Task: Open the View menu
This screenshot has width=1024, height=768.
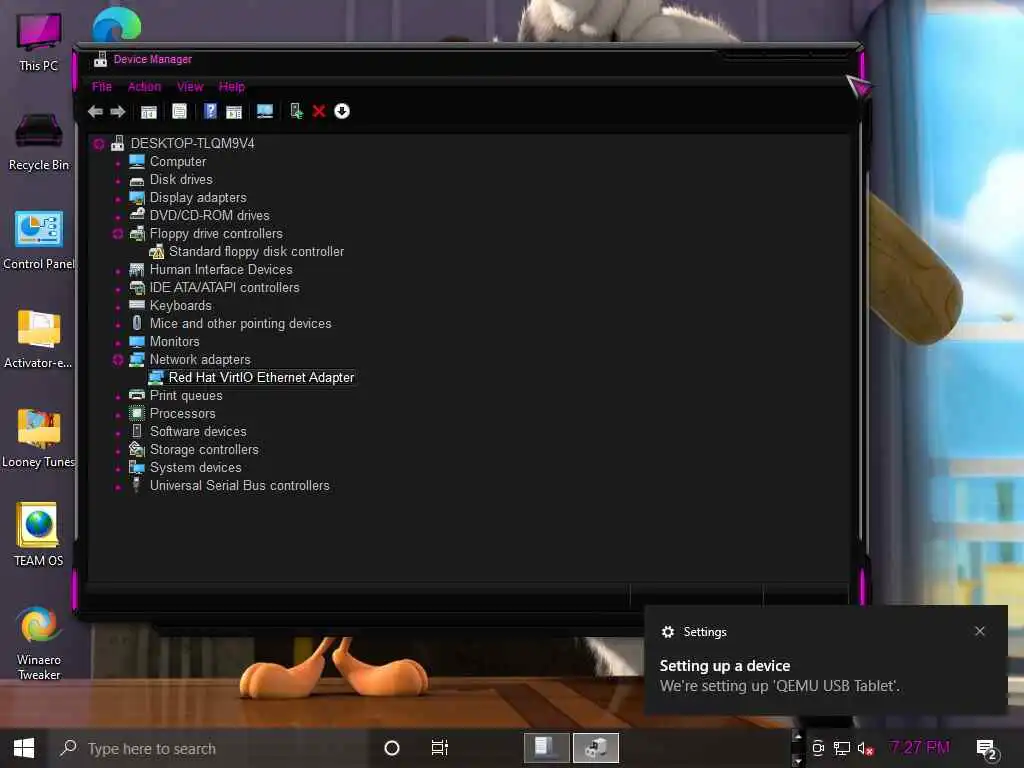Action: tap(190, 86)
